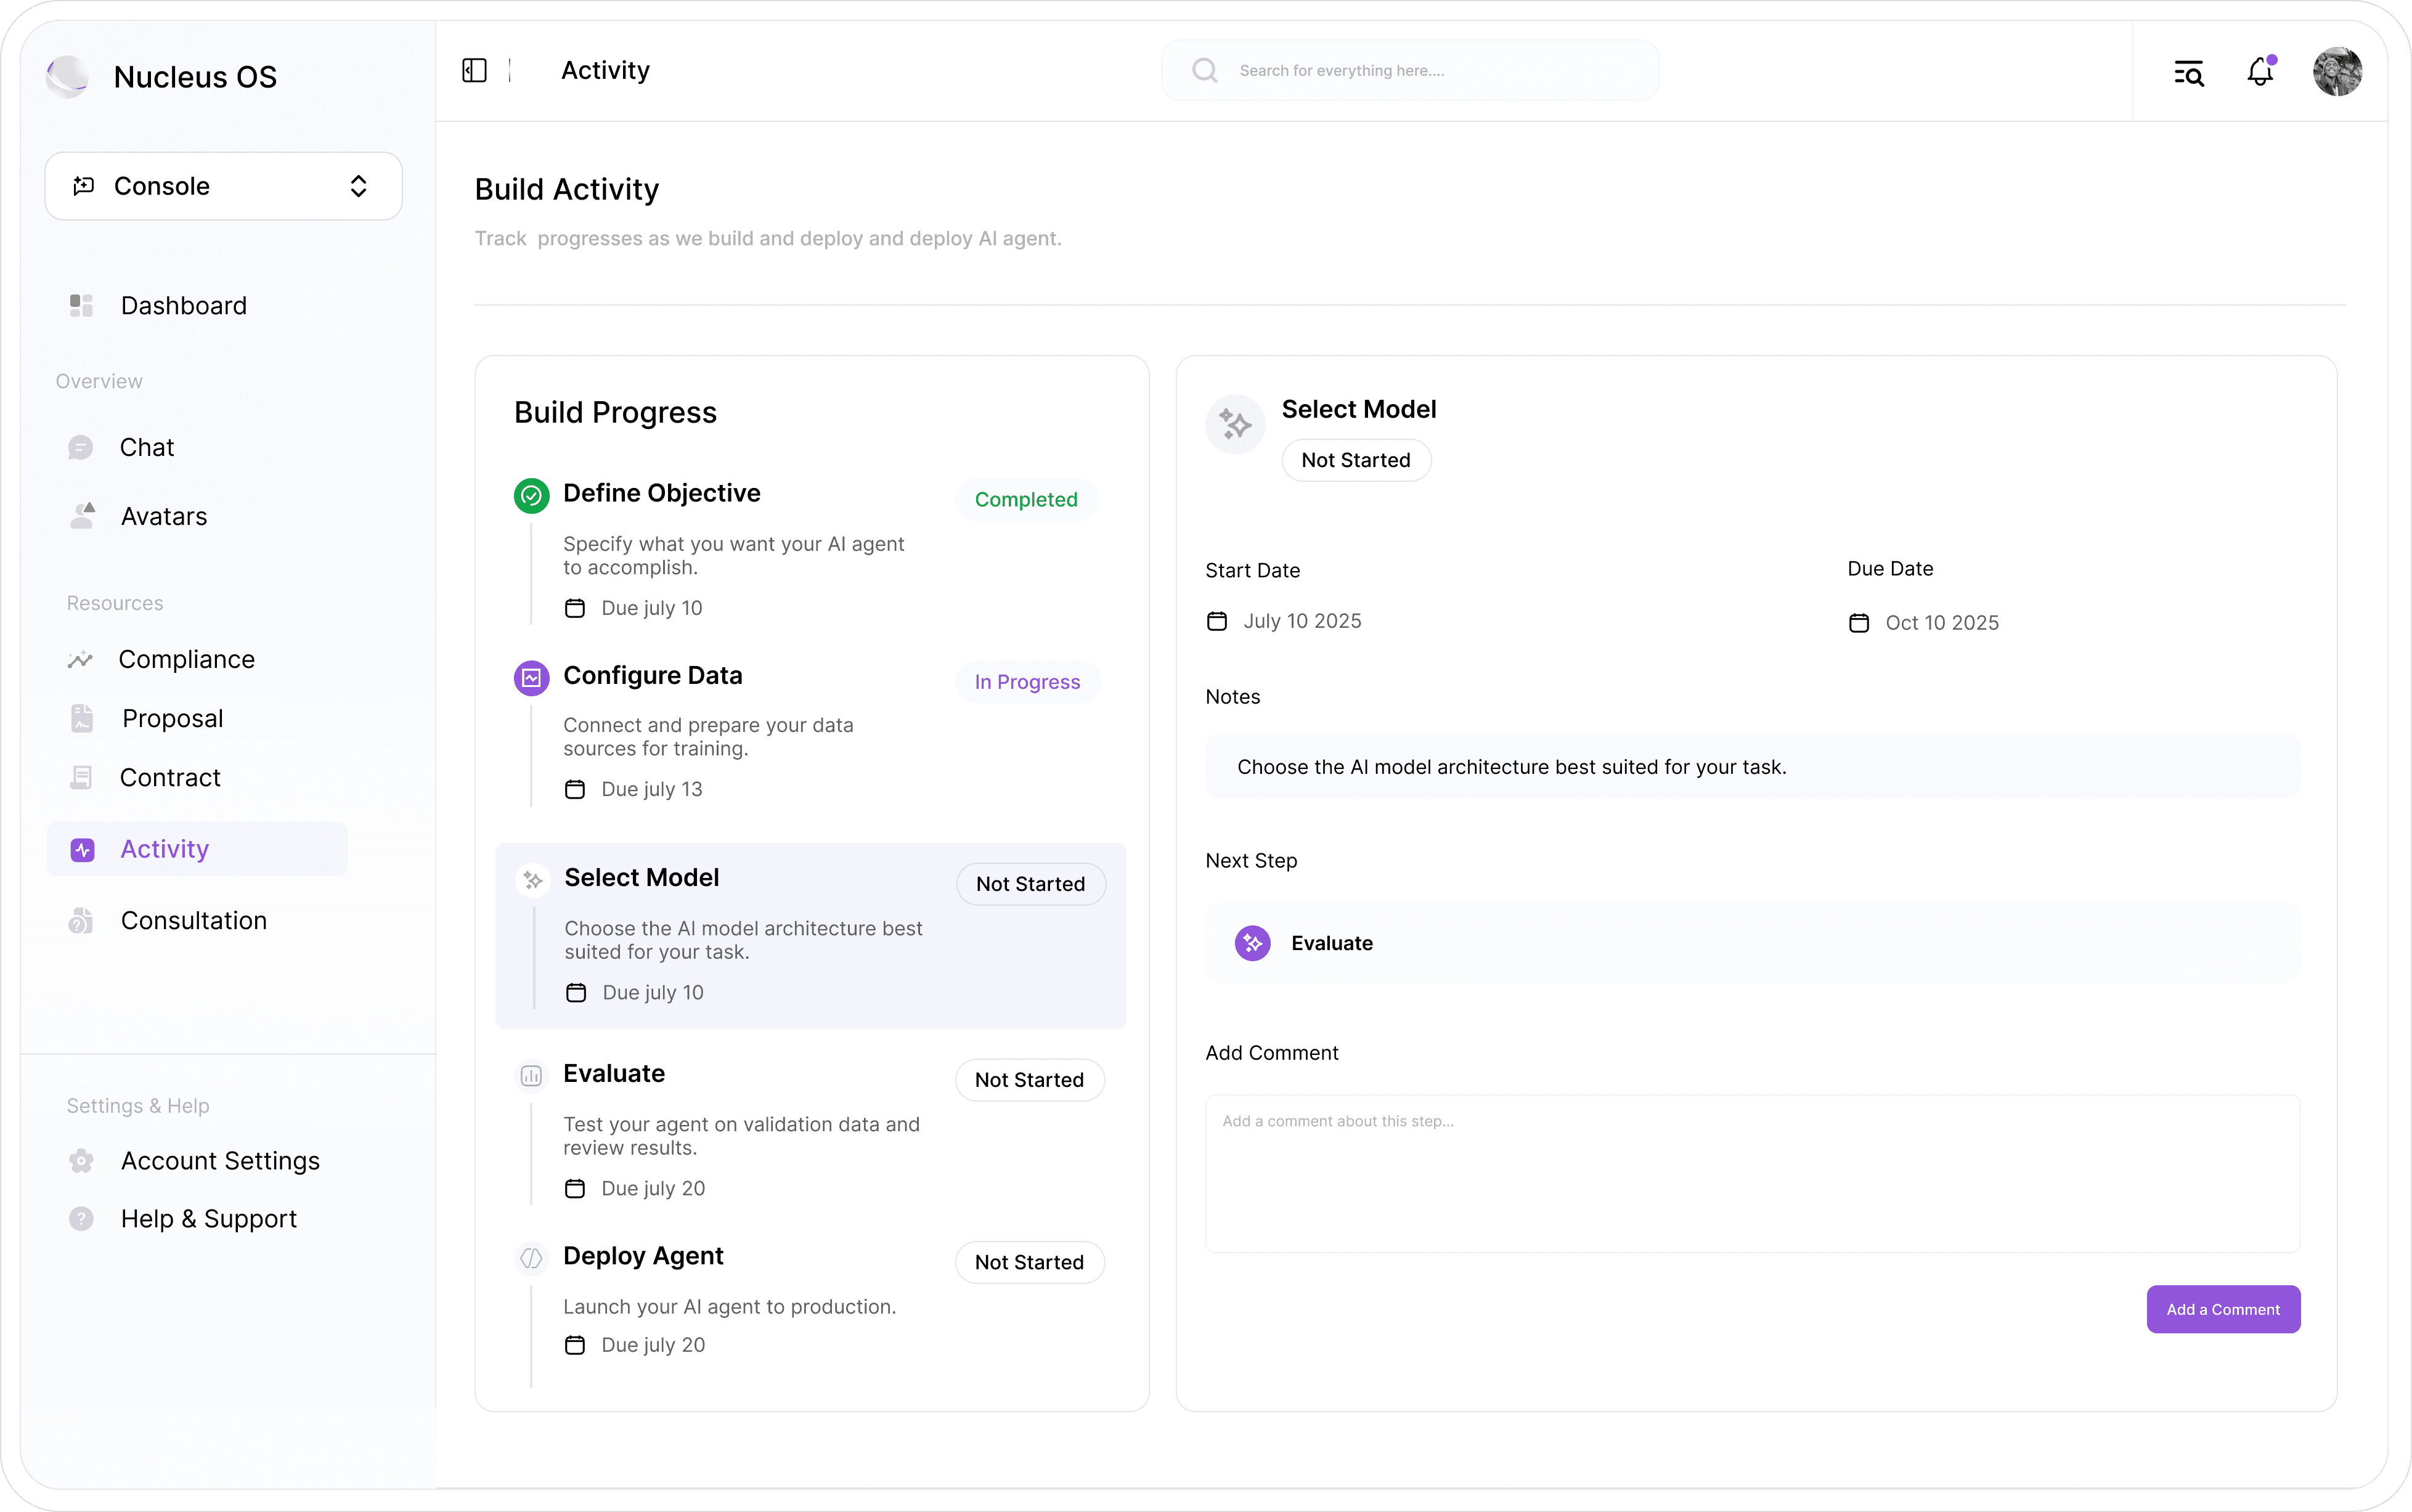The height and width of the screenshot is (1512, 2412).
Task: Toggle the sidebar collapse icon
Action: [x=474, y=70]
